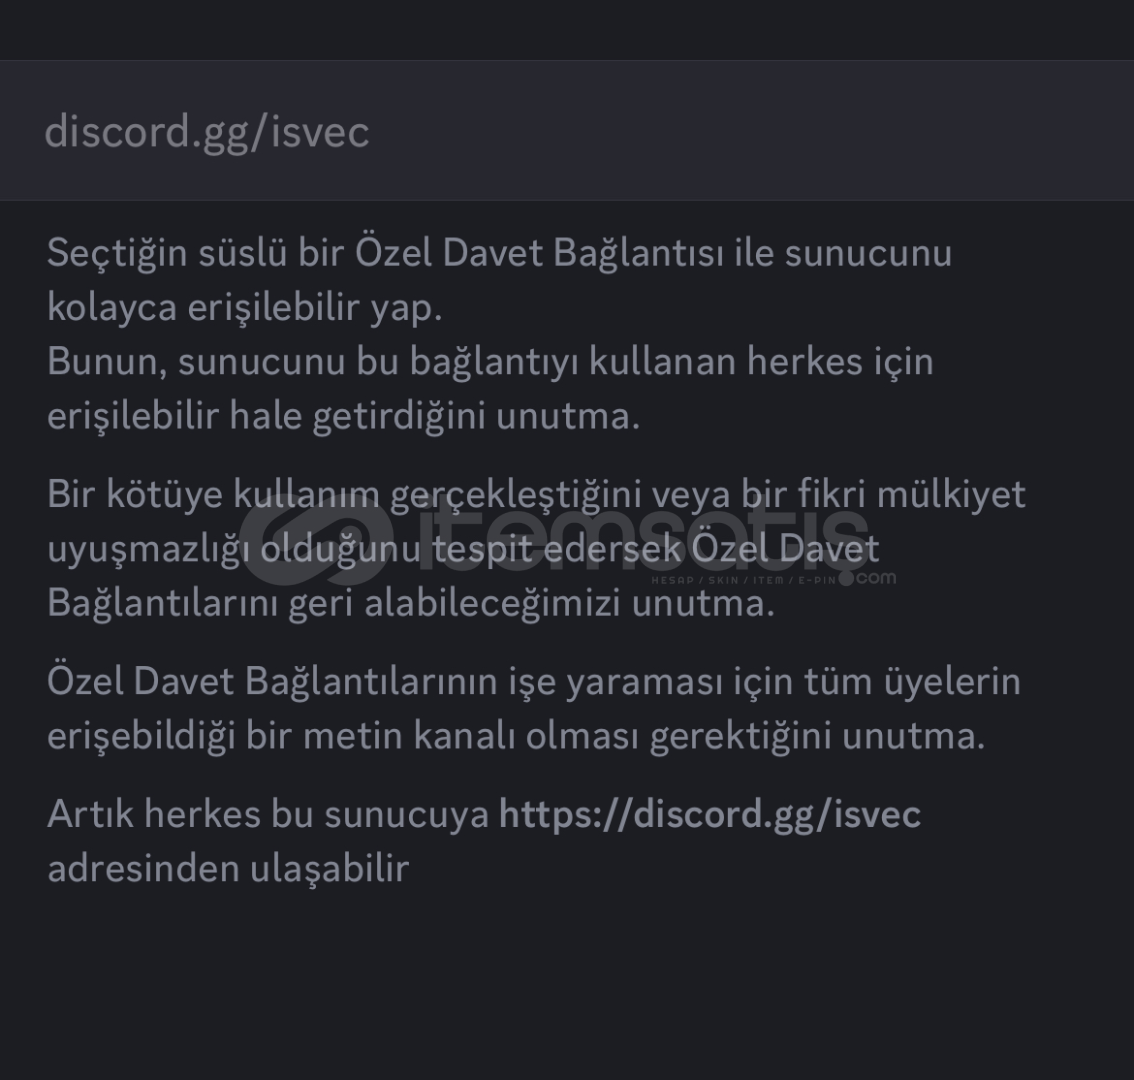The height and width of the screenshot is (1080, 1134).
Task: Click the 'metin kanalı olması gerektiğini' phrase
Action: click(568, 735)
